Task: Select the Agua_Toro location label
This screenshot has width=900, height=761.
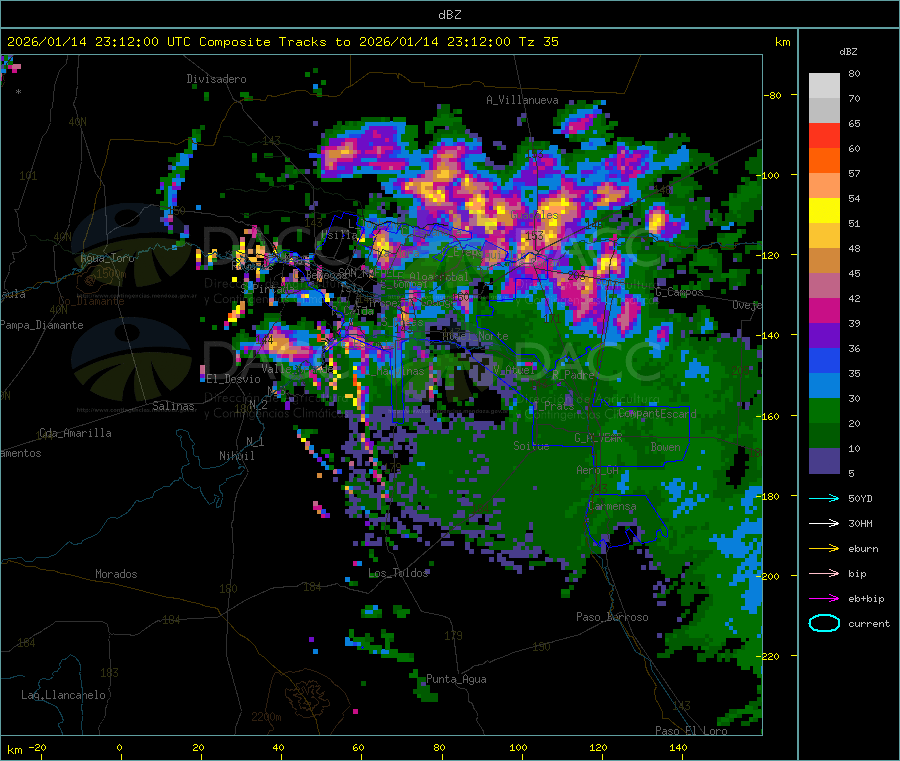Action: (107, 258)
